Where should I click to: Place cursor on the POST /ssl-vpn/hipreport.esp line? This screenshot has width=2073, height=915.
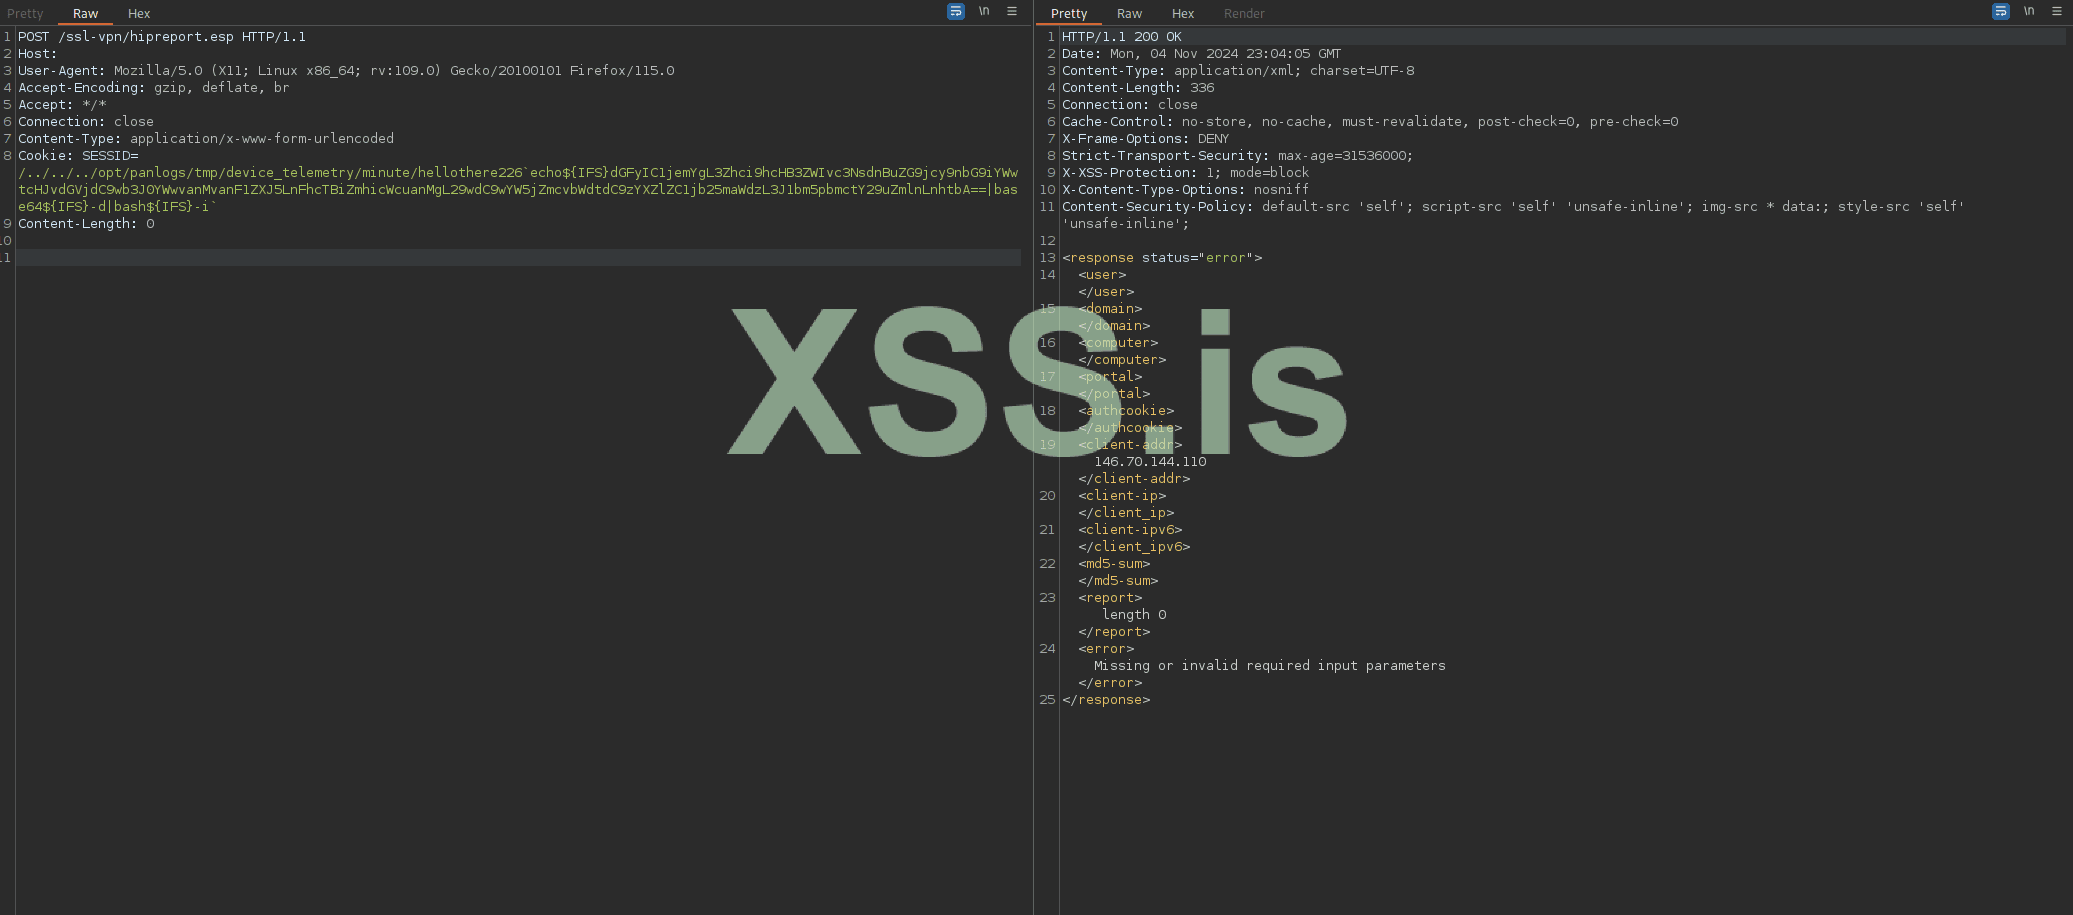tap(163, 36)
